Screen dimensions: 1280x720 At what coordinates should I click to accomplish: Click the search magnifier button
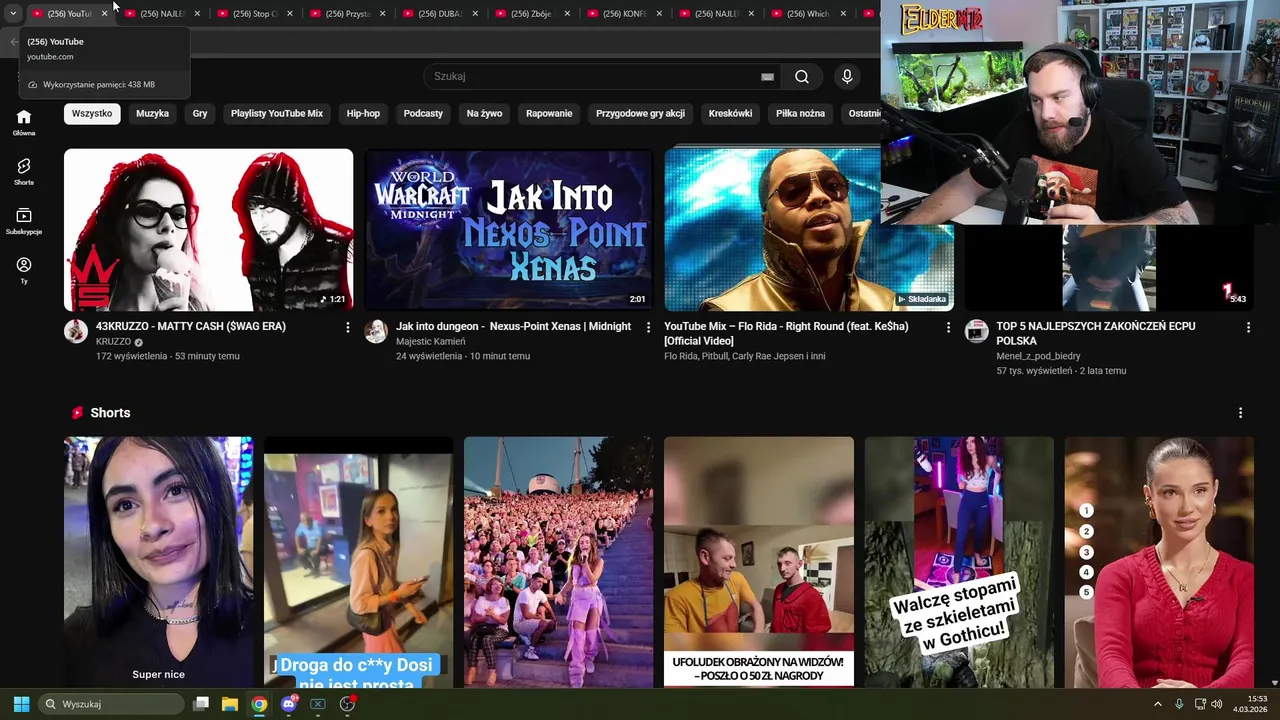point(802,77)
